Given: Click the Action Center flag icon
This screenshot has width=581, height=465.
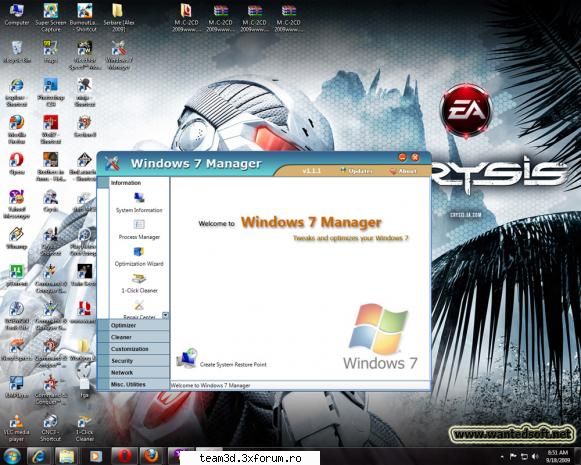Looking at the screenshot, I should (513, 456).
